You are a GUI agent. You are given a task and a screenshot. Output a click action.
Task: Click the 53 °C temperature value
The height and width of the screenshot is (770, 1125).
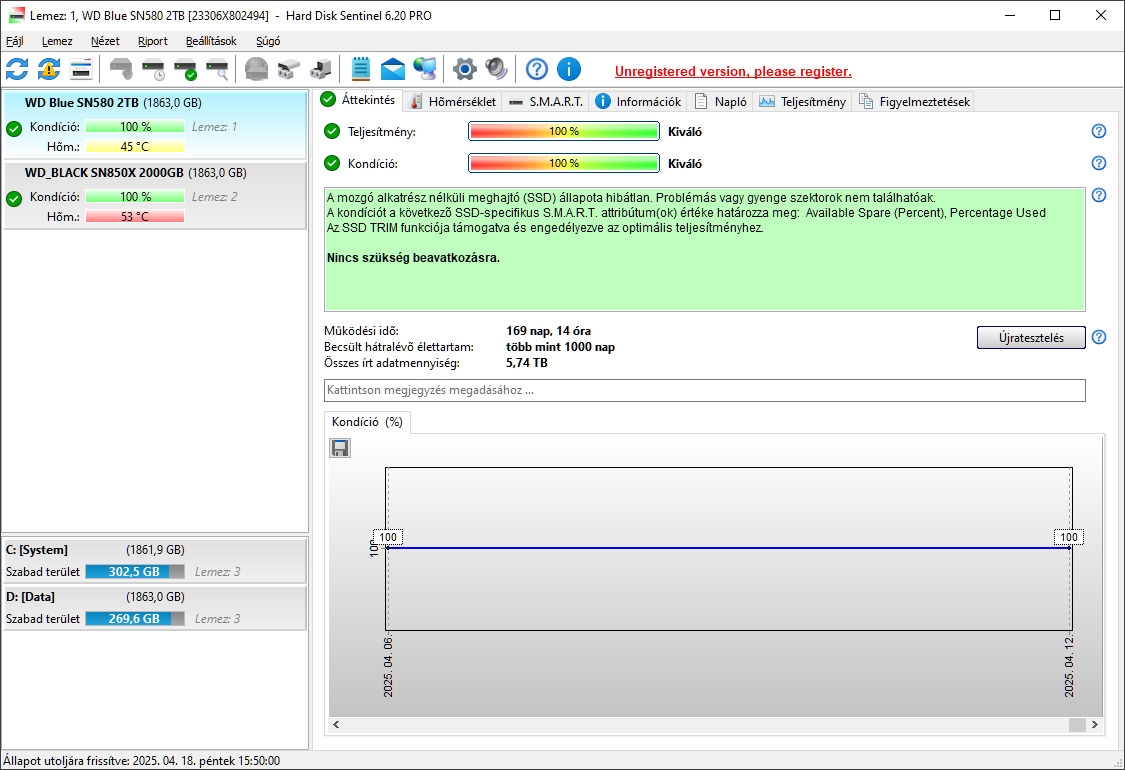pos(135,217)
